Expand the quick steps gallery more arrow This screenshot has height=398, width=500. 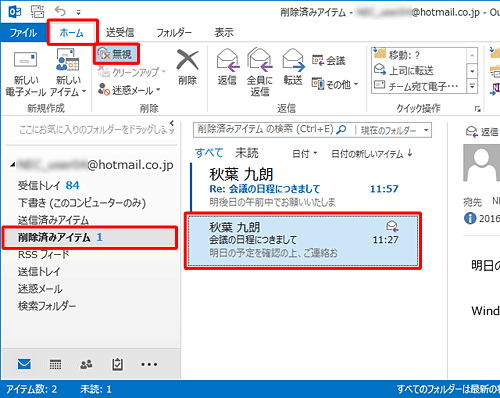[x=472, y=86]
